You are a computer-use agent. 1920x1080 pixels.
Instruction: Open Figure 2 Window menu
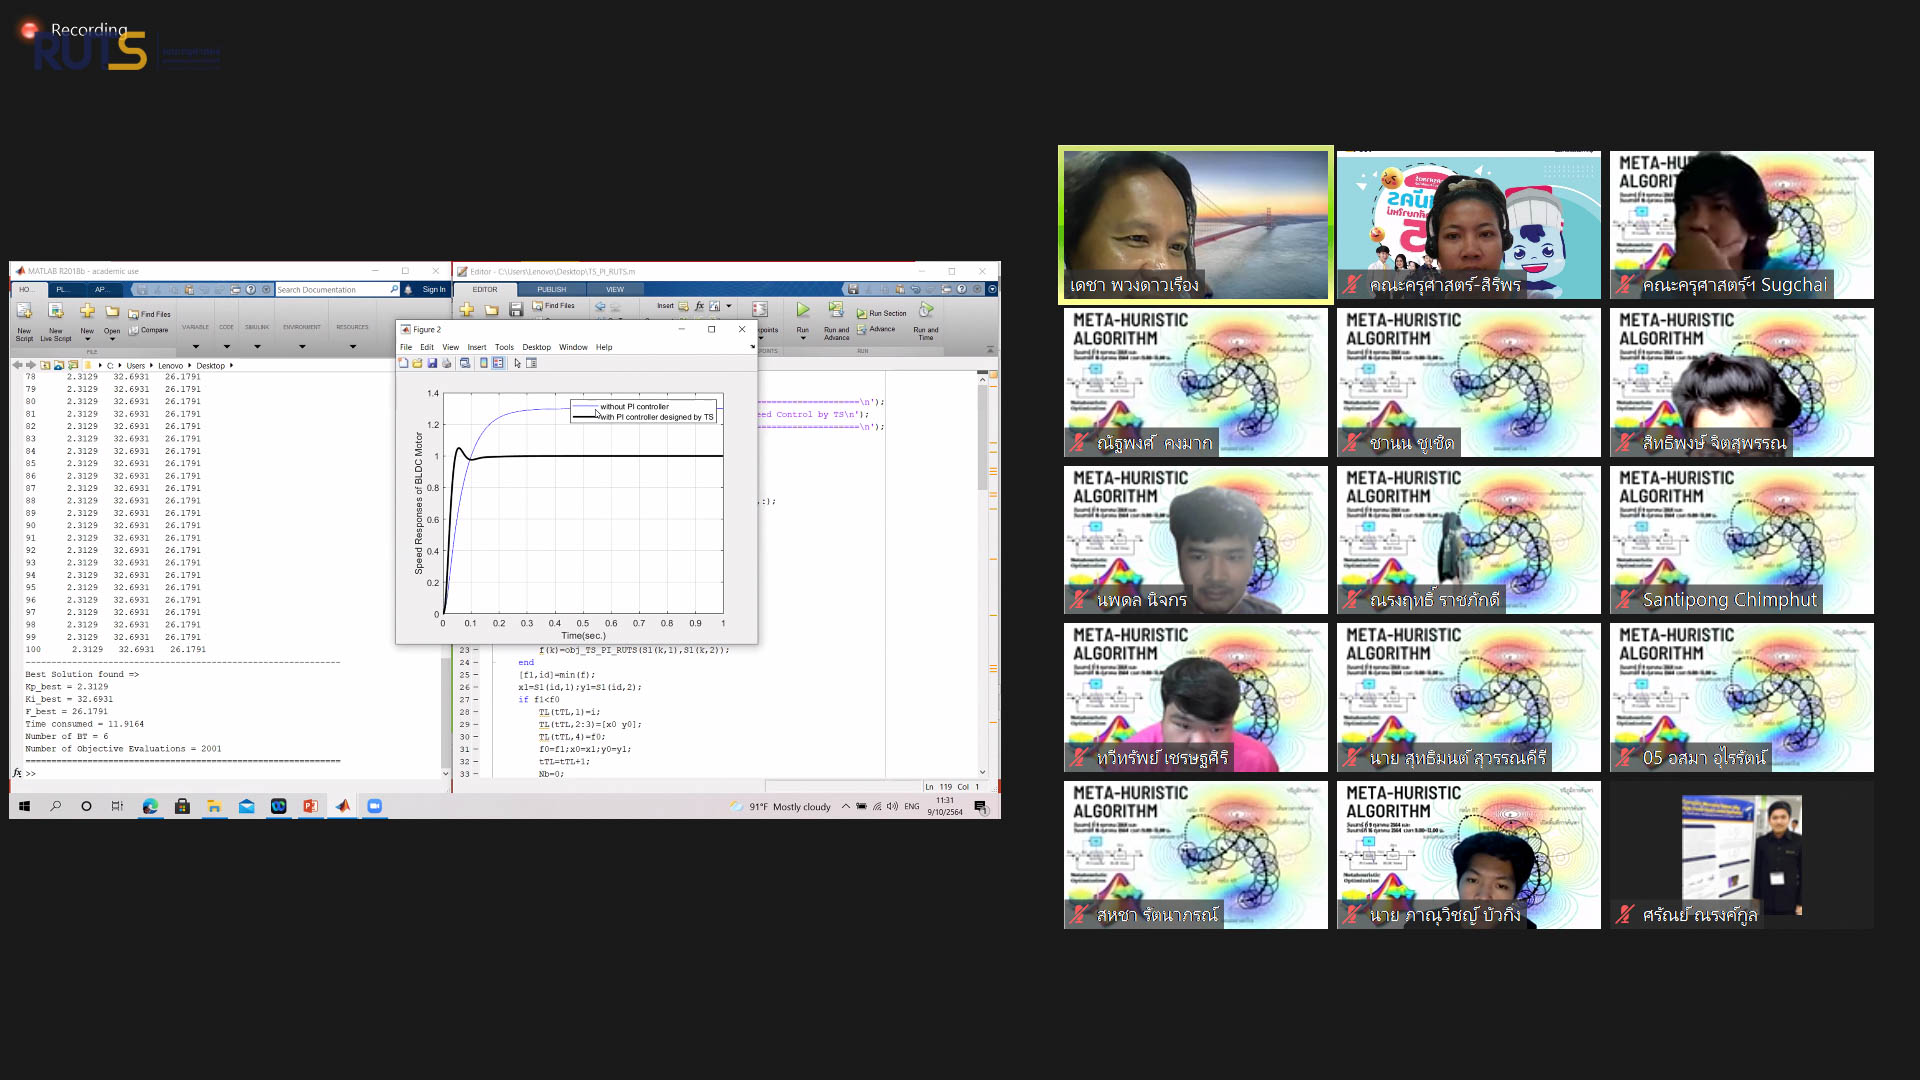[573, 347]
